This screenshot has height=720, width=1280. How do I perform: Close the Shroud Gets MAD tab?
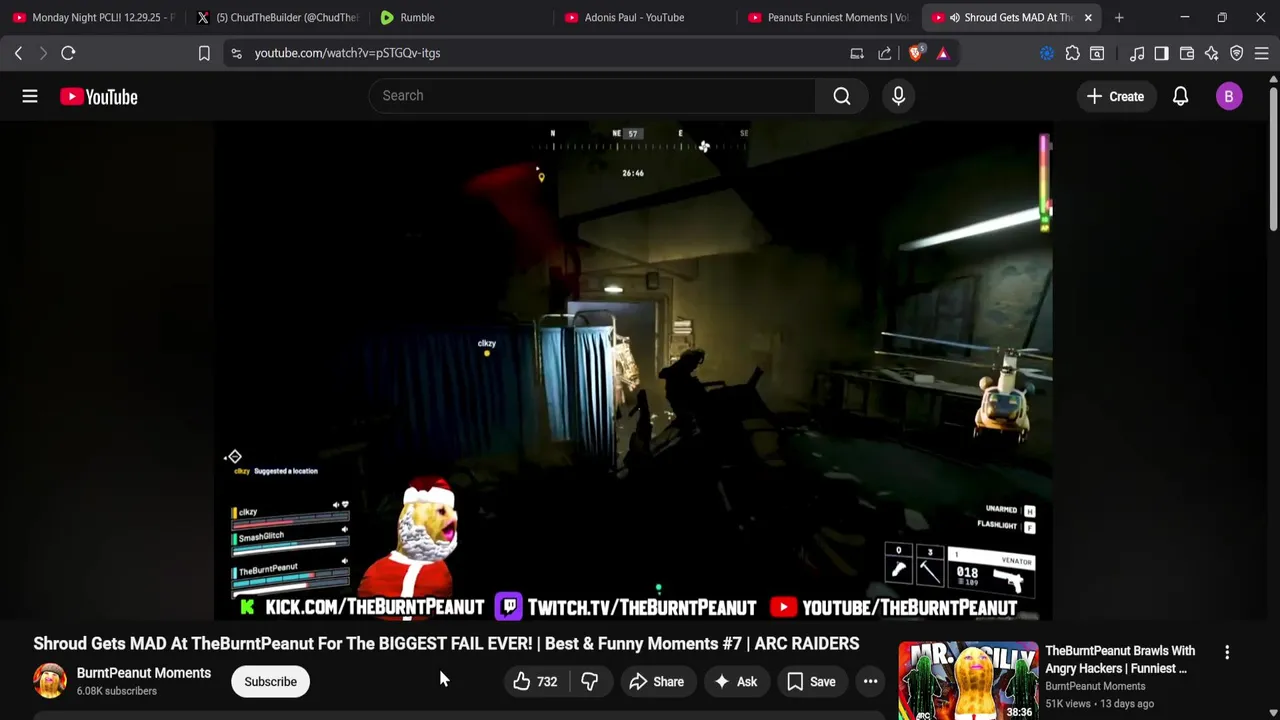tap(1088, 17)
